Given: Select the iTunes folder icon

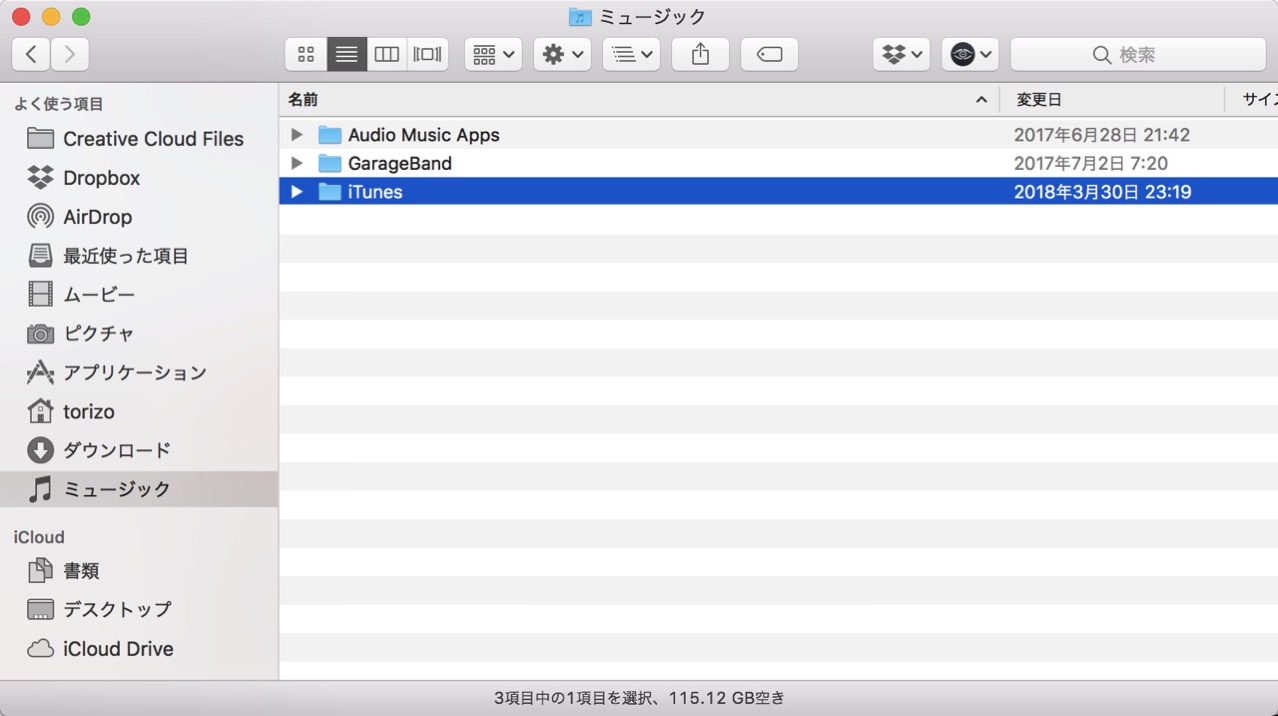Looking at the screenshot, I should point(330,192).
